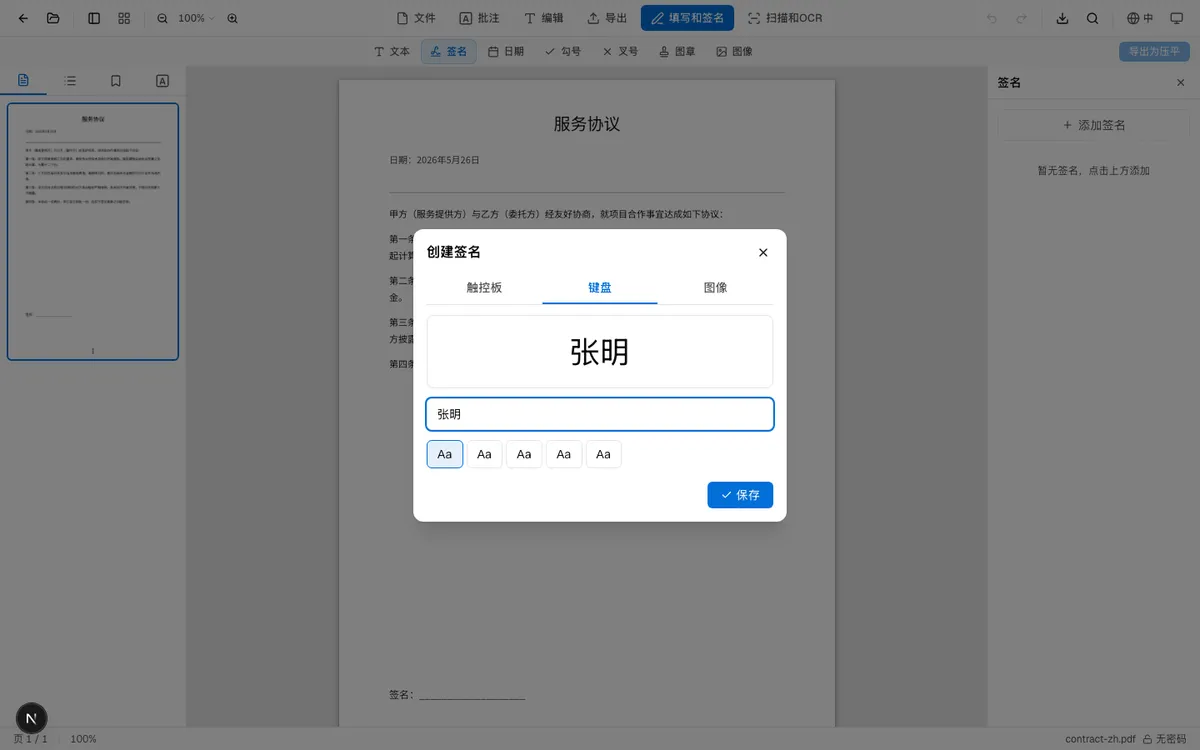Select the 日期 date tool
Screen dimensions: 1200x750
[x=506, y=51]
